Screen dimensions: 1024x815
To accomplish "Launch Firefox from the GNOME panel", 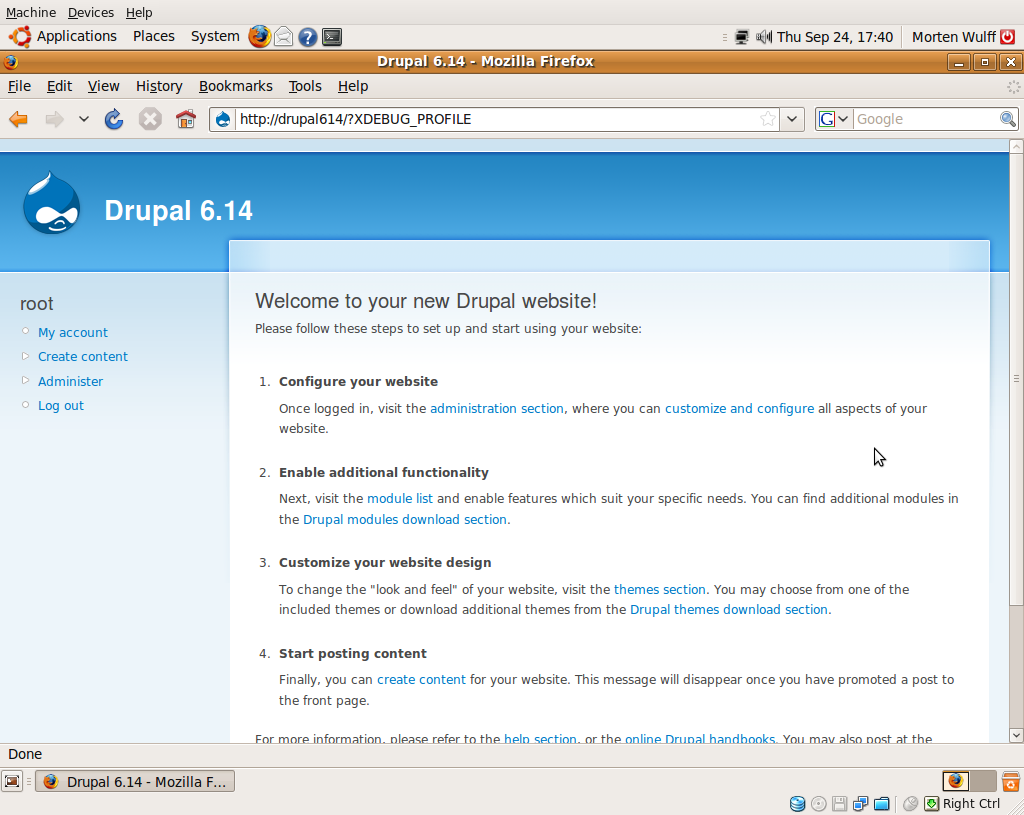I will [259, 37].
